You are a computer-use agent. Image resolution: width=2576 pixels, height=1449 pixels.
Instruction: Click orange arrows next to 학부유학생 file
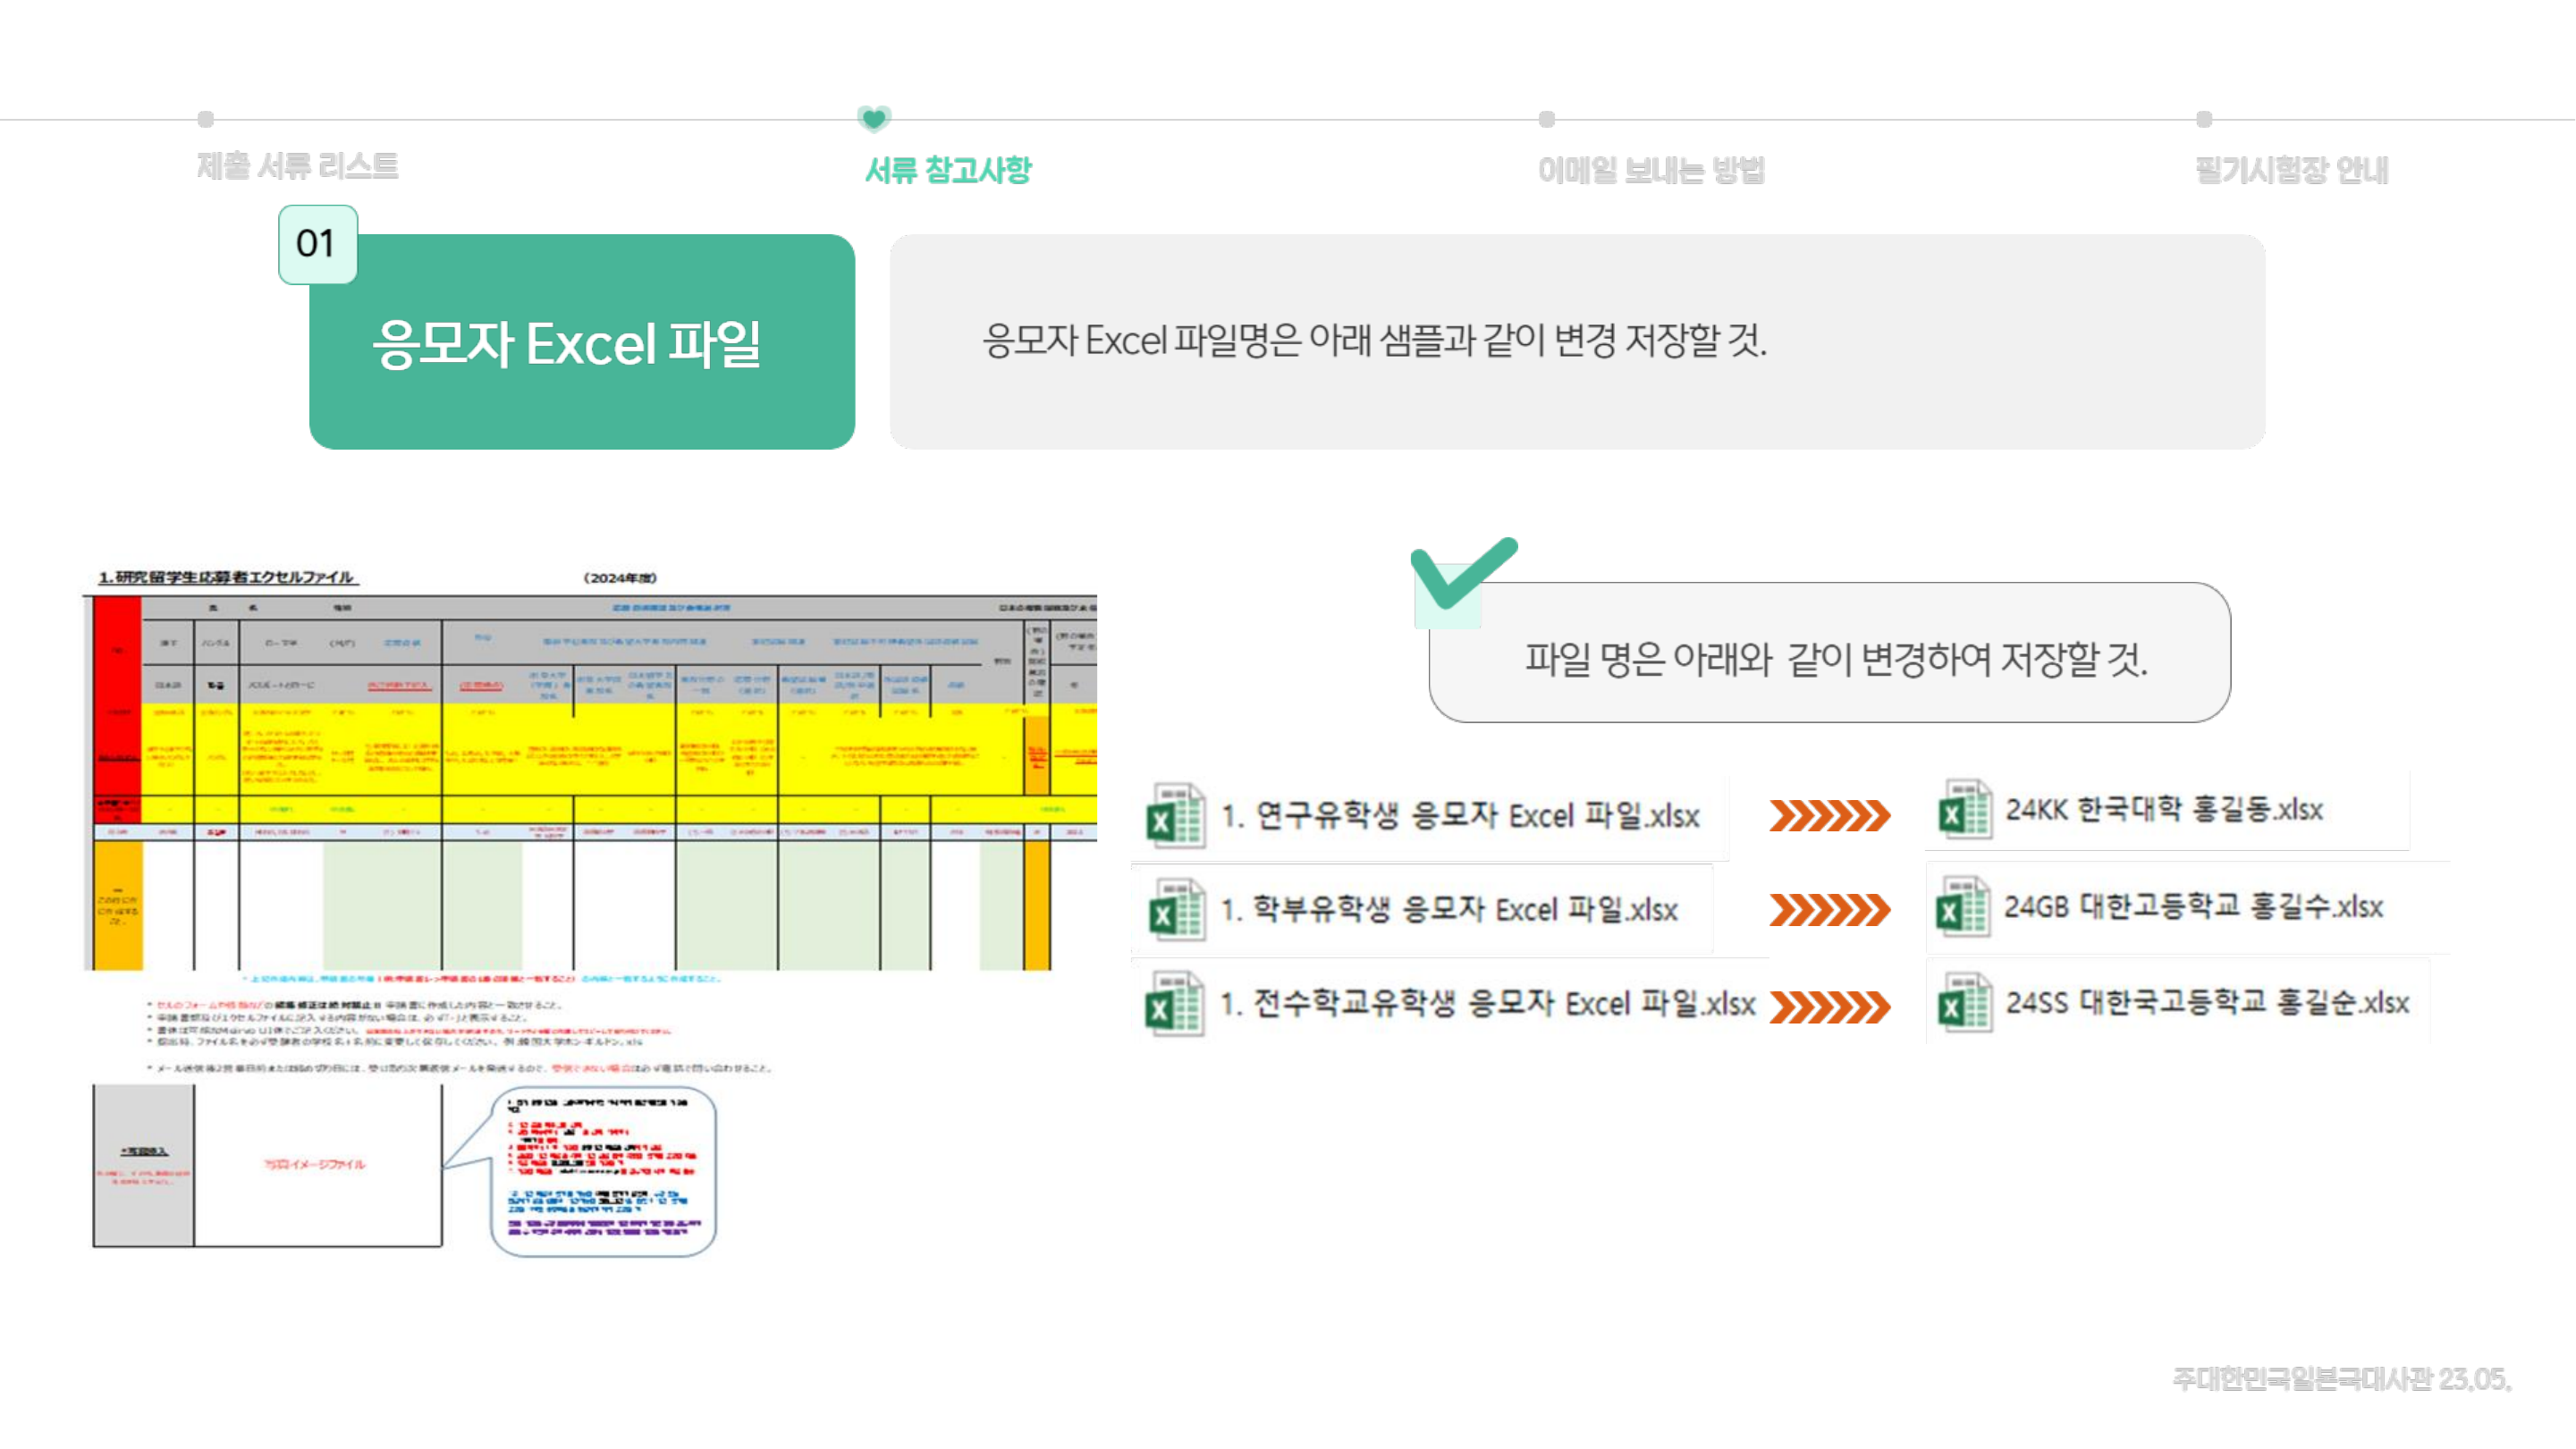(1829, 910)
